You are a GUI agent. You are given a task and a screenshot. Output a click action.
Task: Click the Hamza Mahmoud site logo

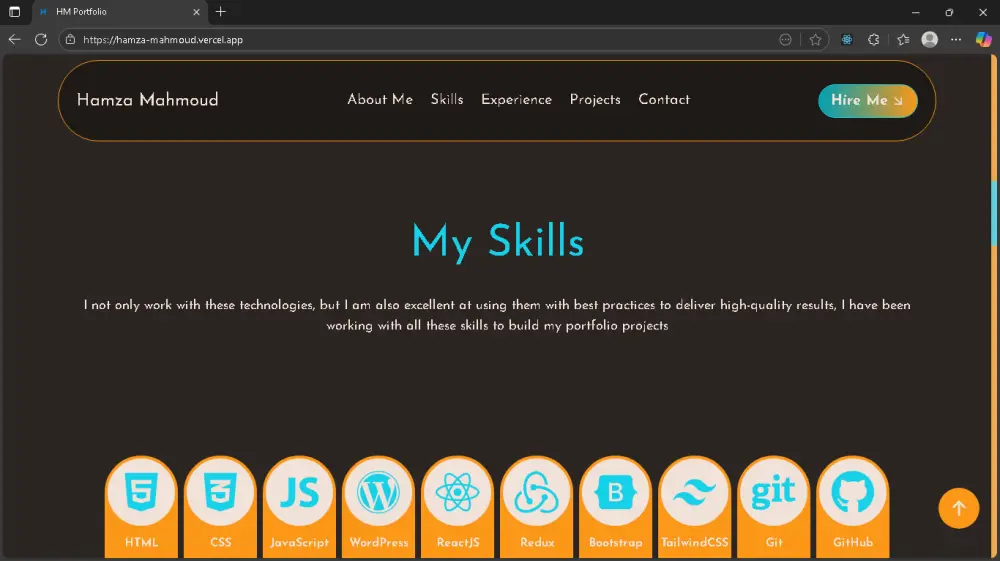coord(147,100)
